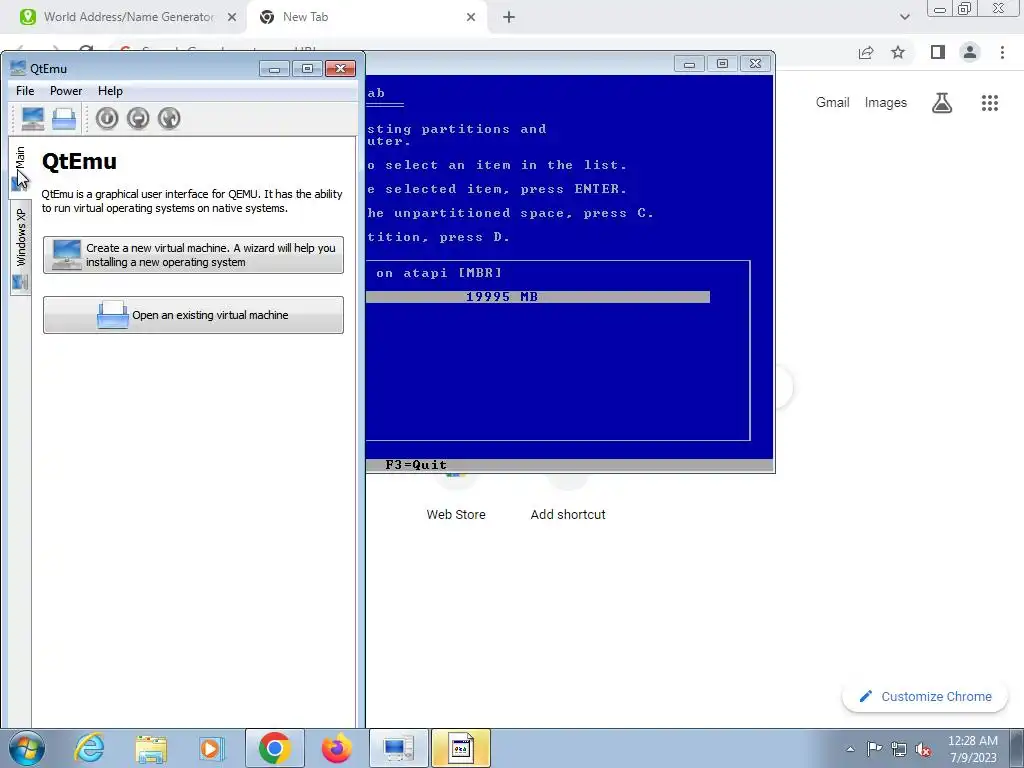
Task: Open Windows Explorer folder from taskbar
Action: pos(151,748)
